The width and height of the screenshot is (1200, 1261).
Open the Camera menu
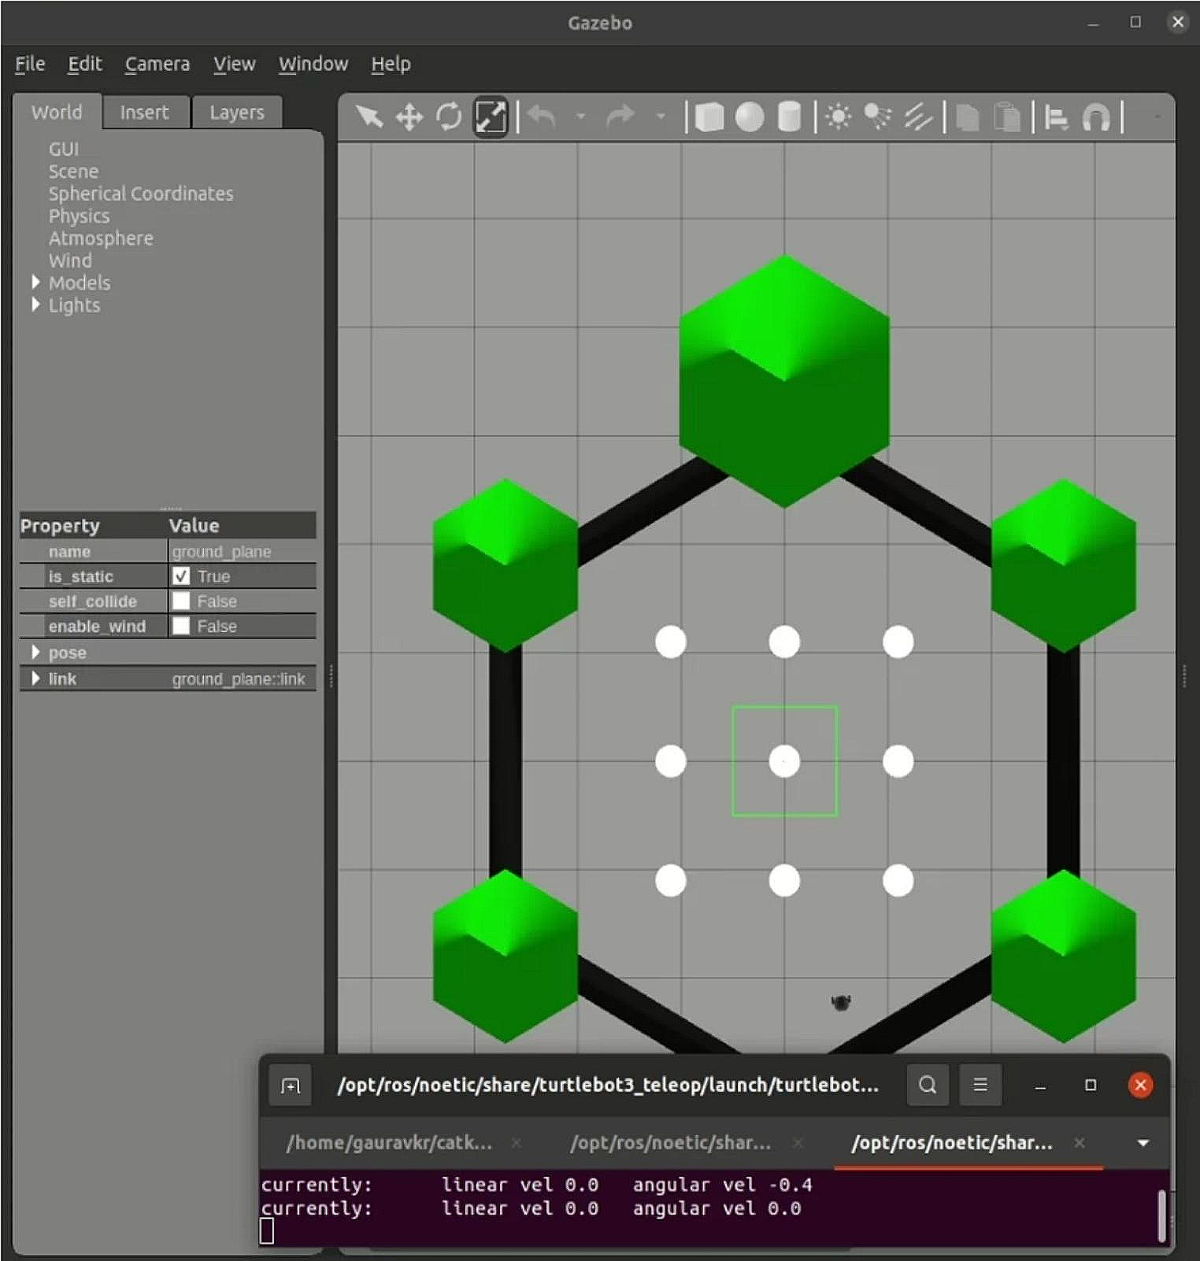(157, 64)
